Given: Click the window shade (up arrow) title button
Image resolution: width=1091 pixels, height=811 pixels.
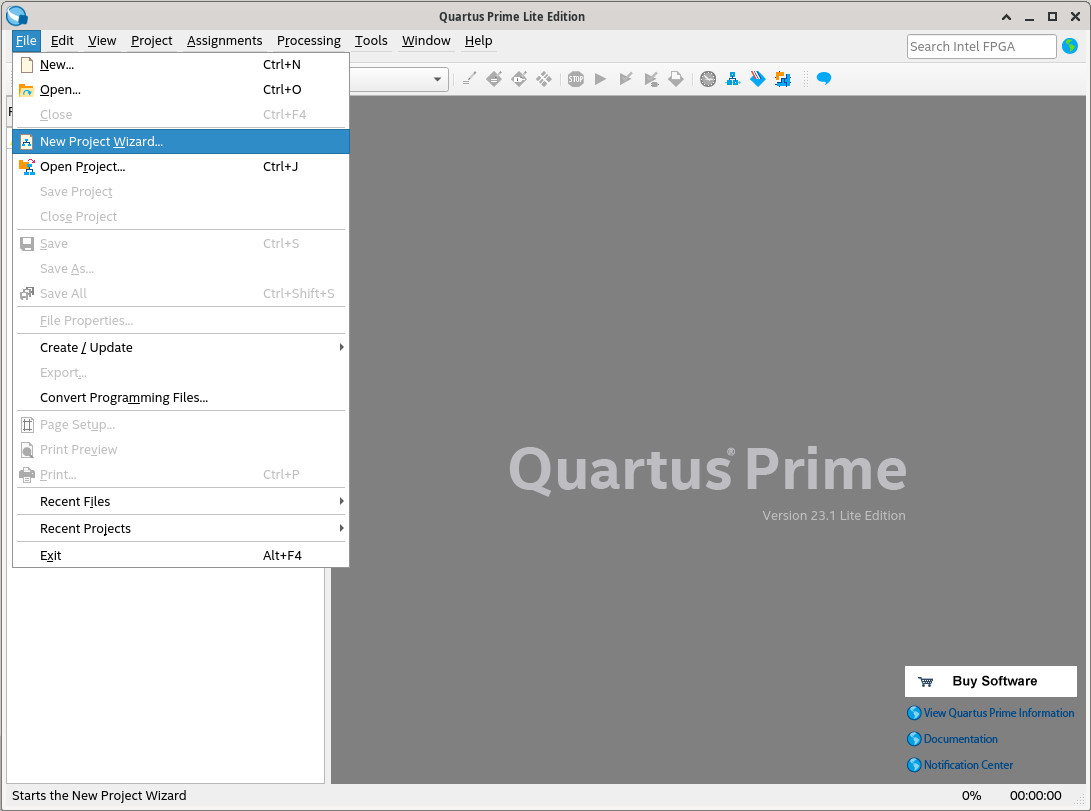Looking at the screenshot, I should pyautogui.click(x=1006, y=17).
